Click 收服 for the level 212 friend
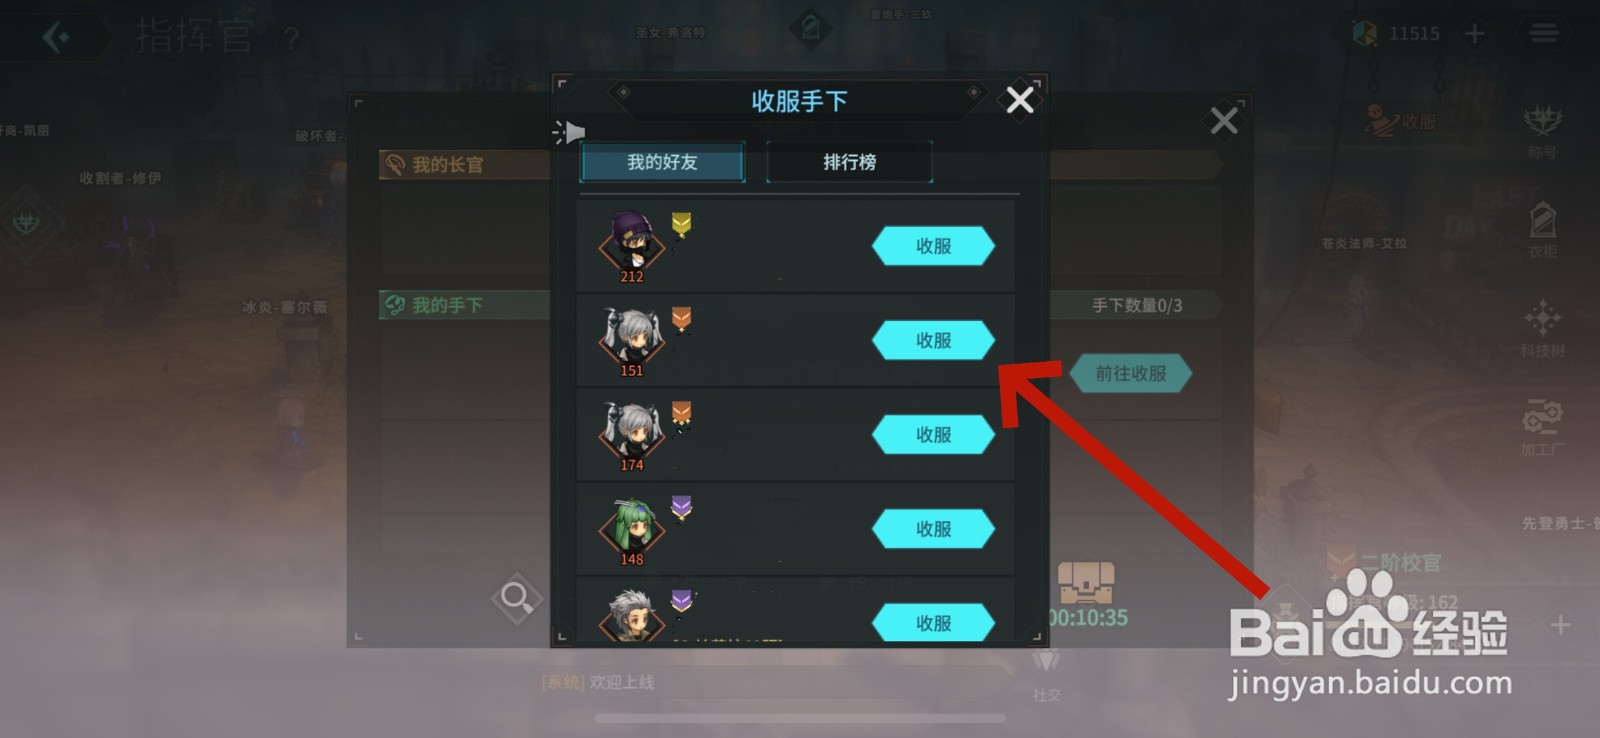Viewport: 1600px width, 738px height. (933, 246)
